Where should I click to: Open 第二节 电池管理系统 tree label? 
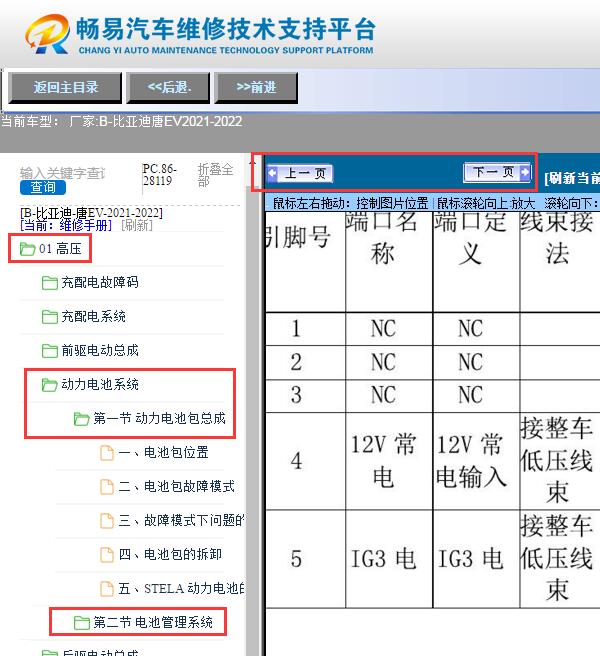coord(153,622)
